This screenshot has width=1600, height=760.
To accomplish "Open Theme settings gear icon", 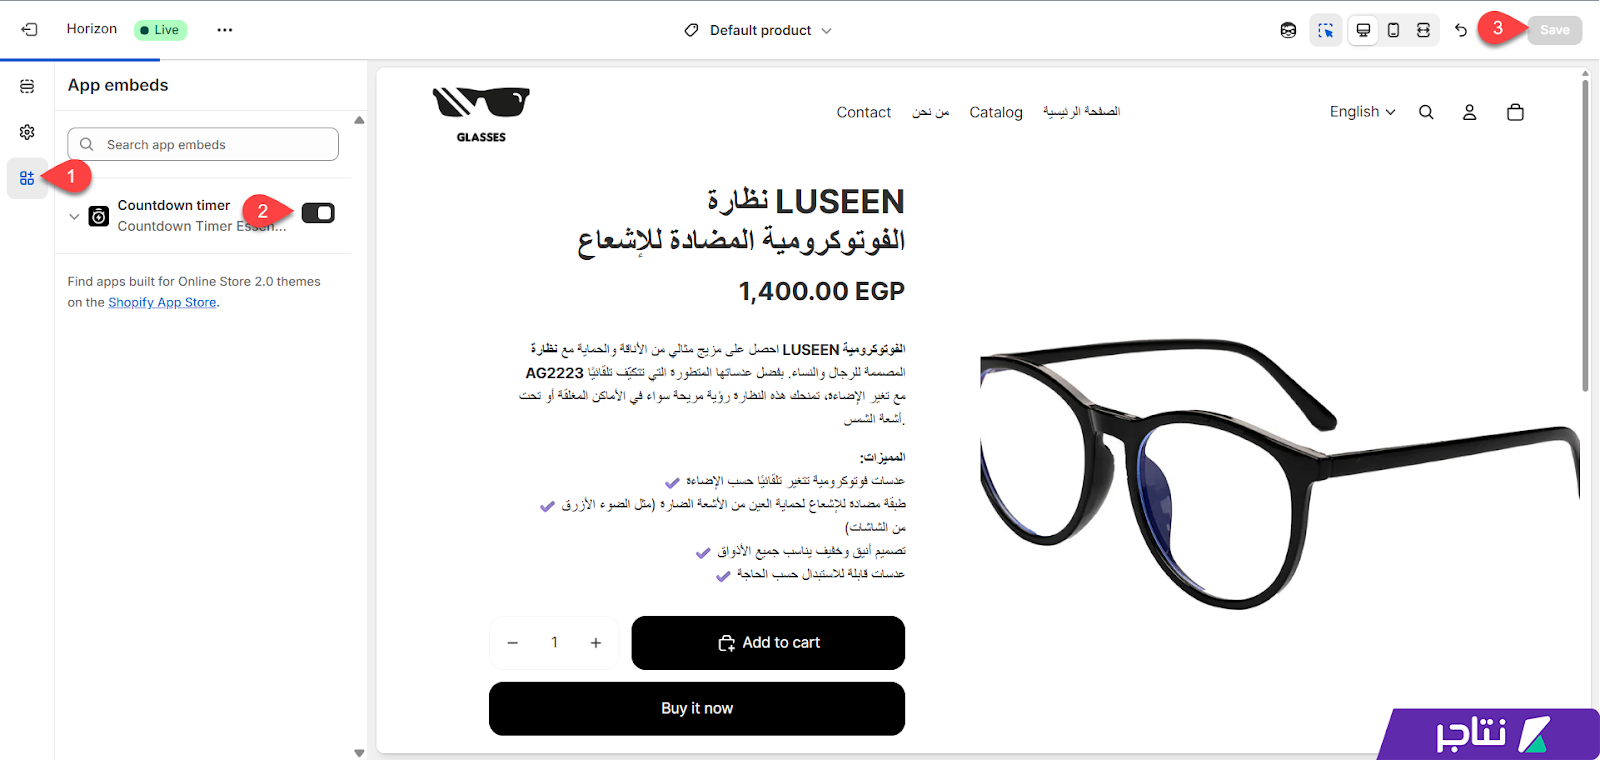I will [x=27, y=132].
